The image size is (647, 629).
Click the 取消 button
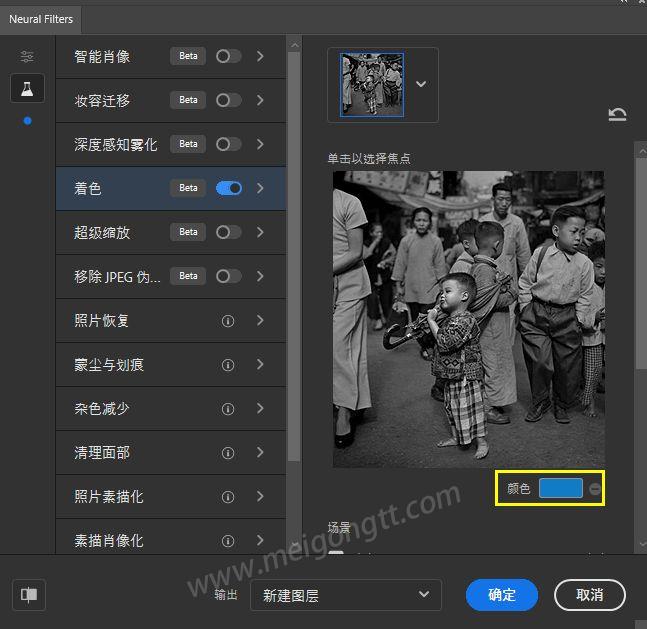coord(590,595)
